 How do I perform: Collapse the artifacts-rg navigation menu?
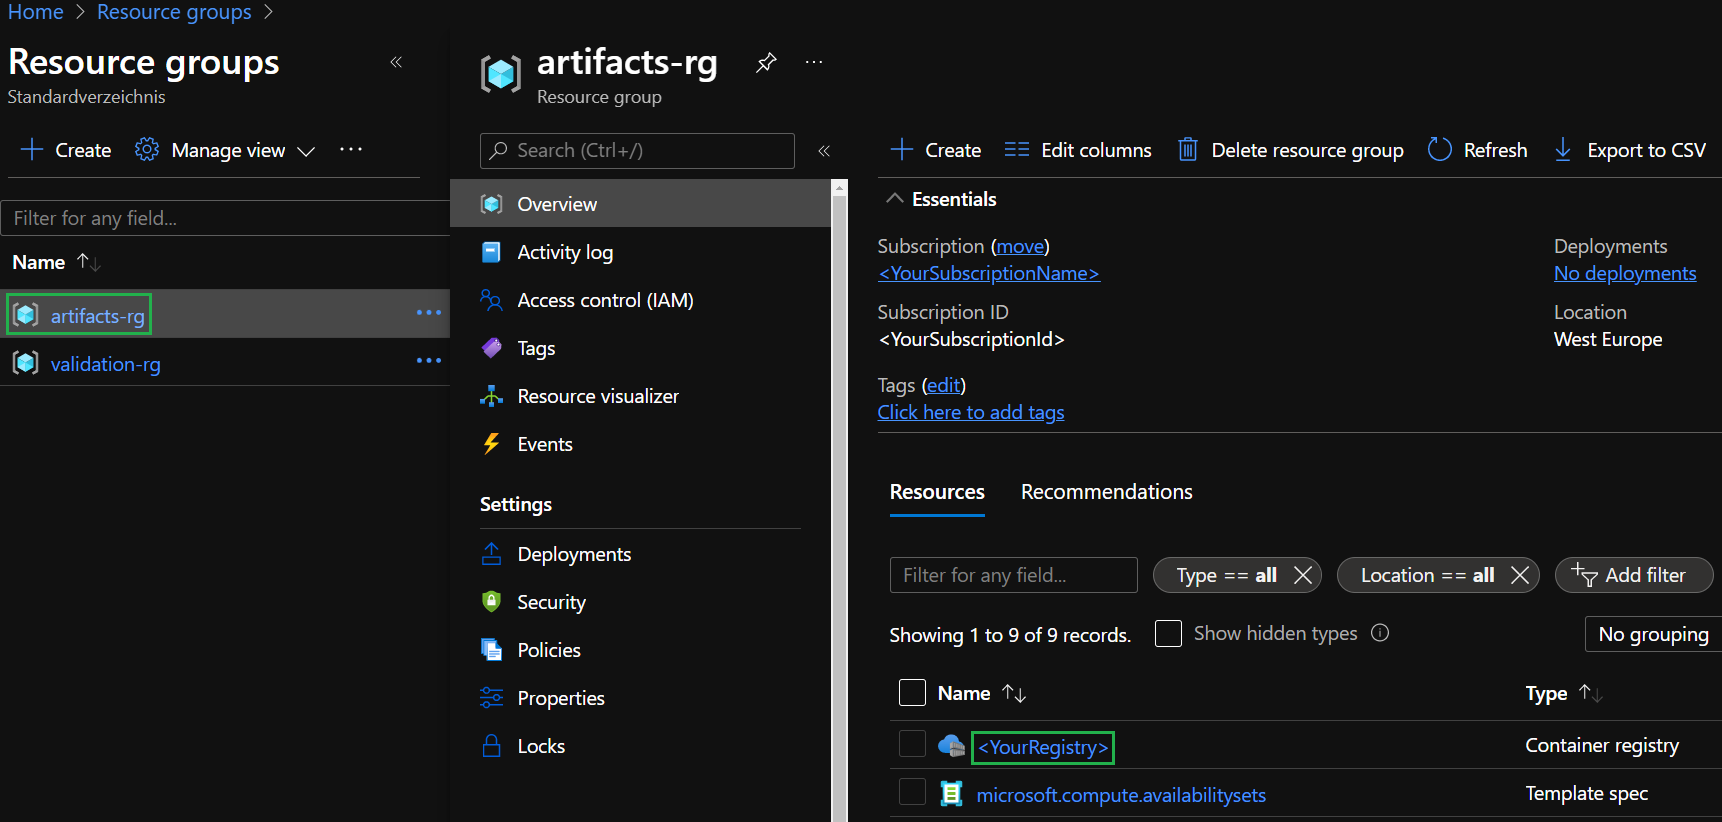[x=824, y=151]
